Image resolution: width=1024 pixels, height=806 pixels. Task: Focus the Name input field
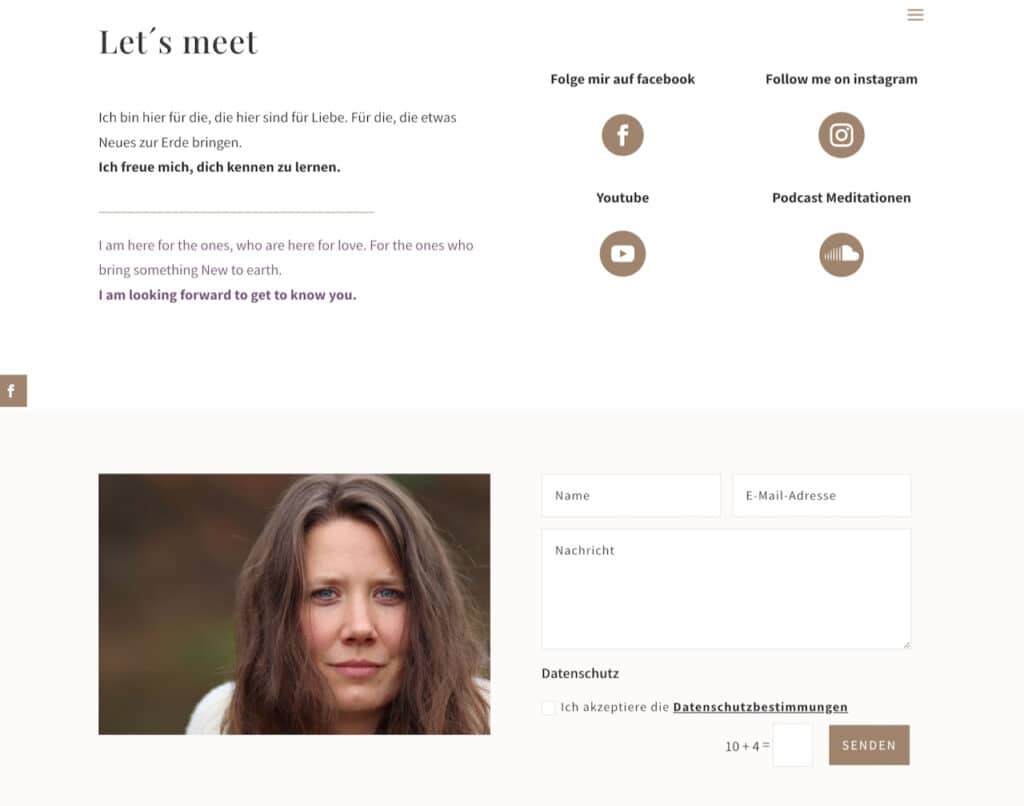click(x=630, y=495)
